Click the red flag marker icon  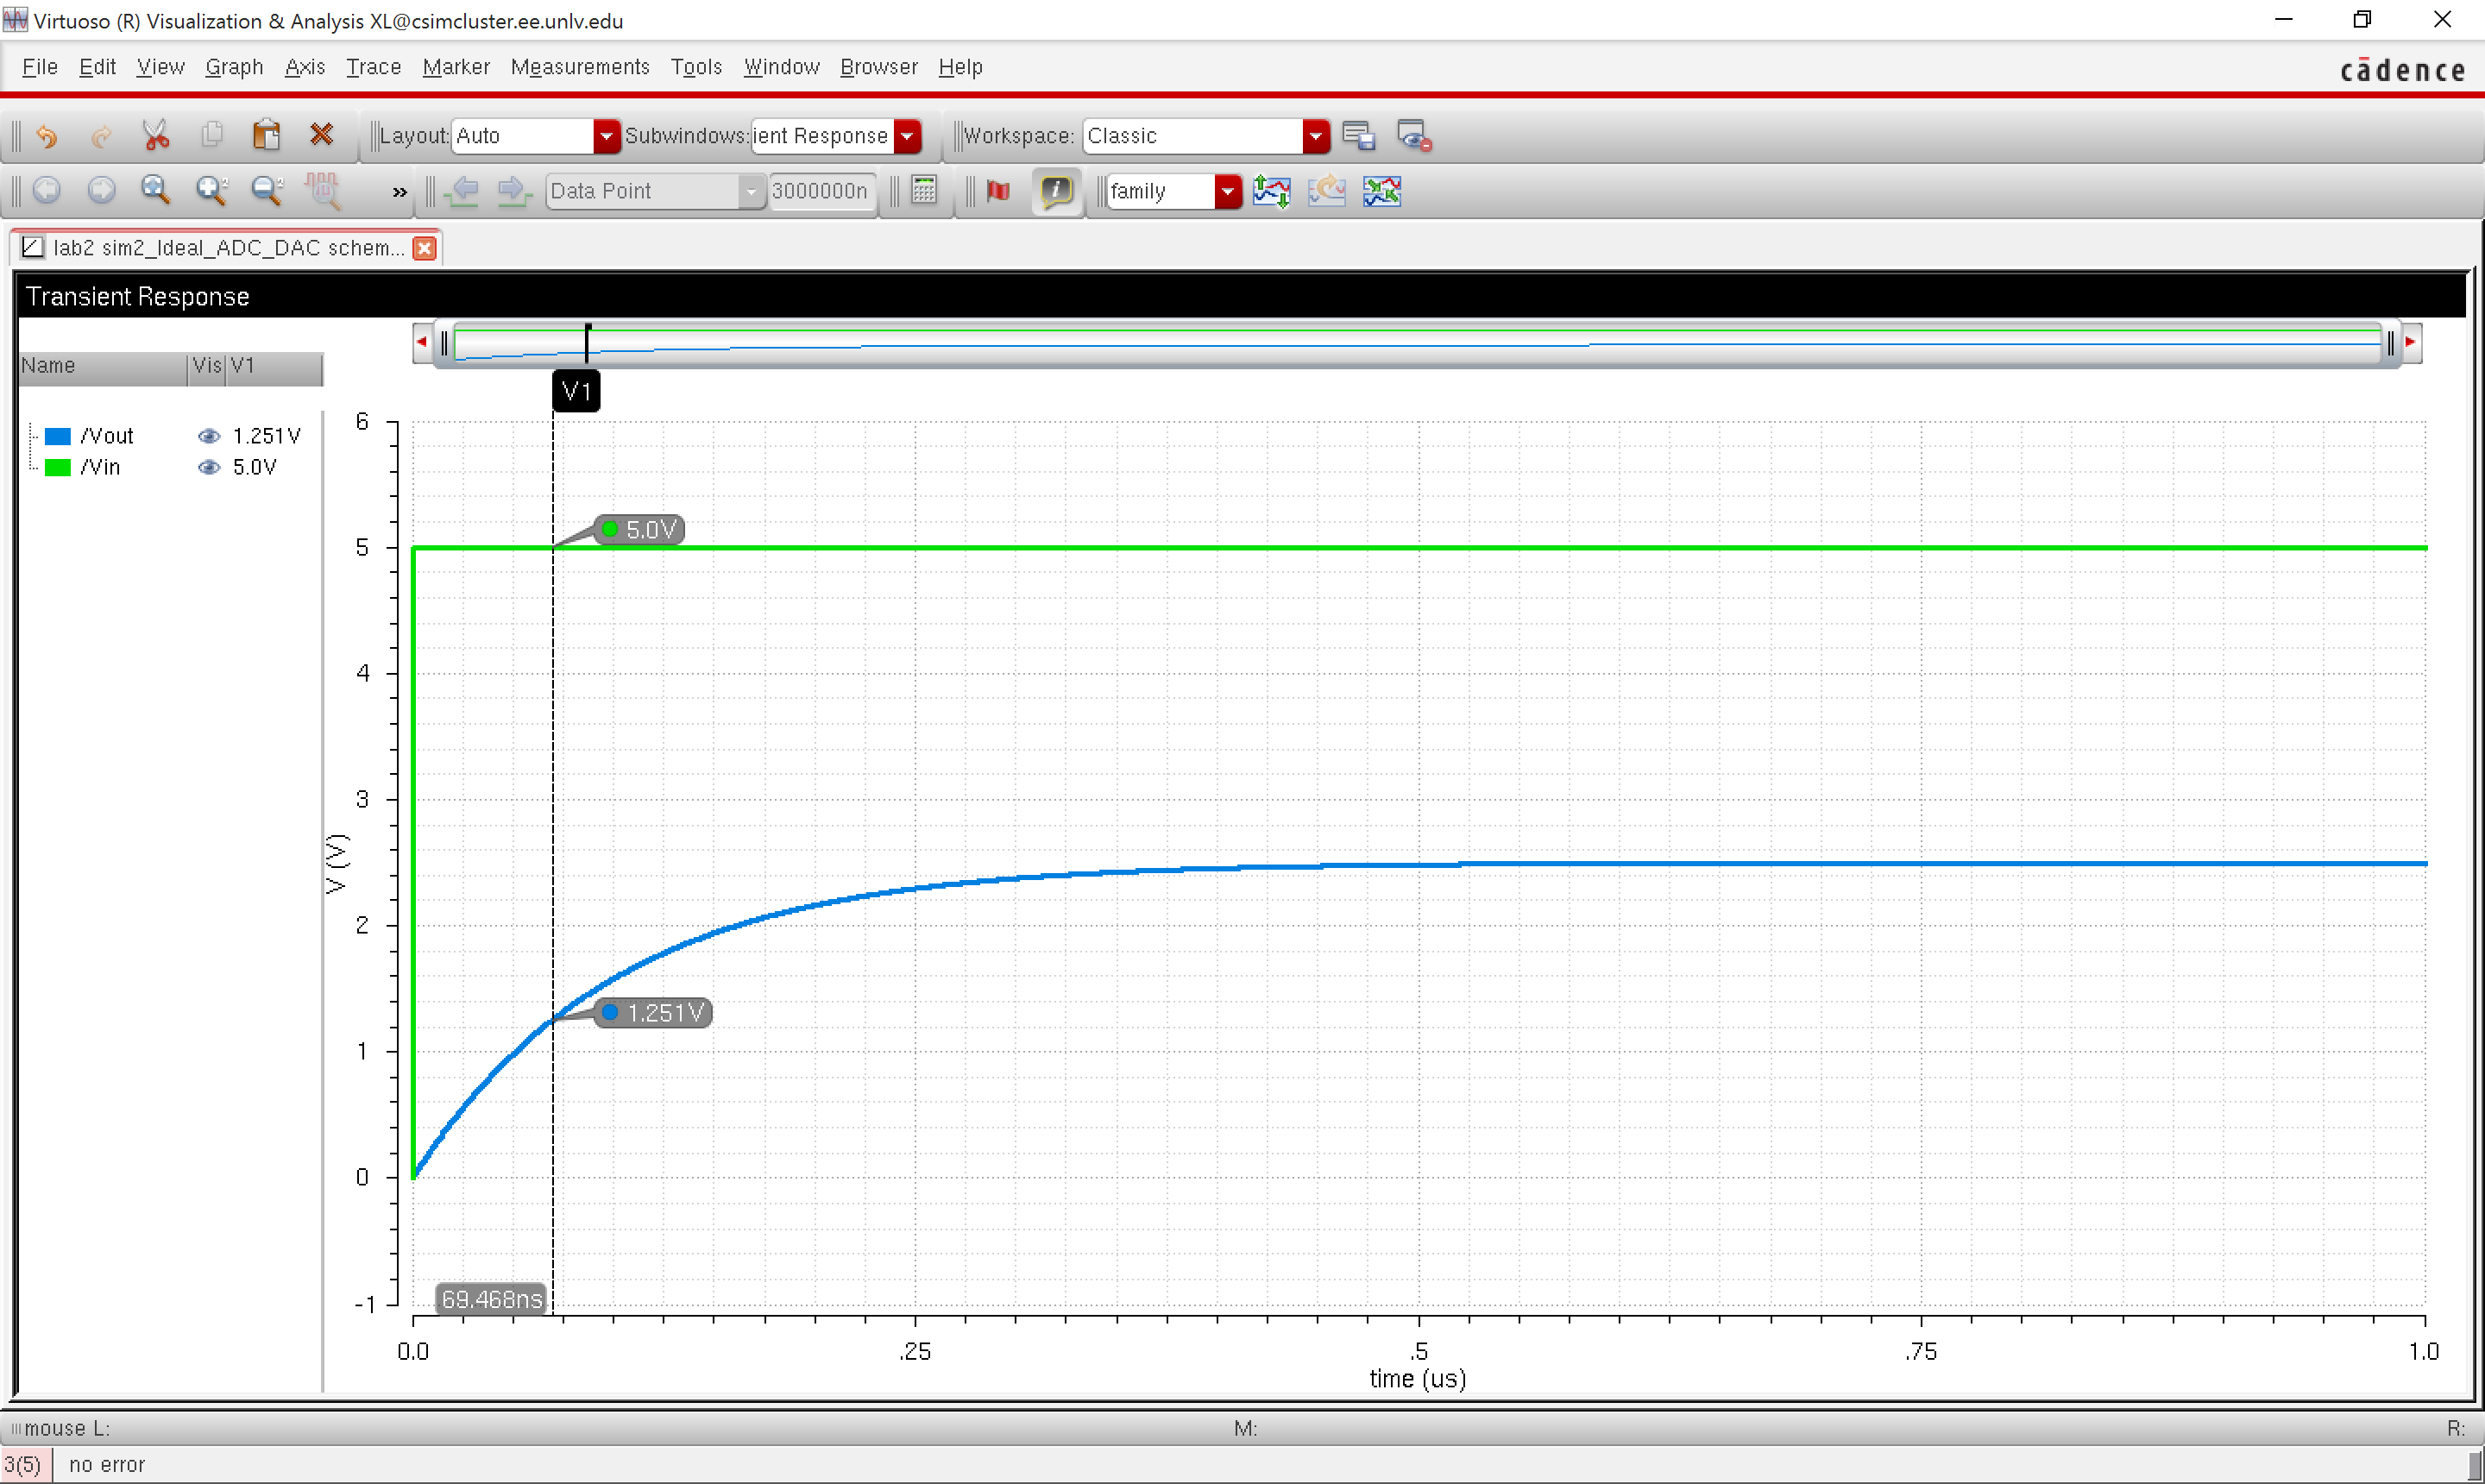(x=997, y=191)
